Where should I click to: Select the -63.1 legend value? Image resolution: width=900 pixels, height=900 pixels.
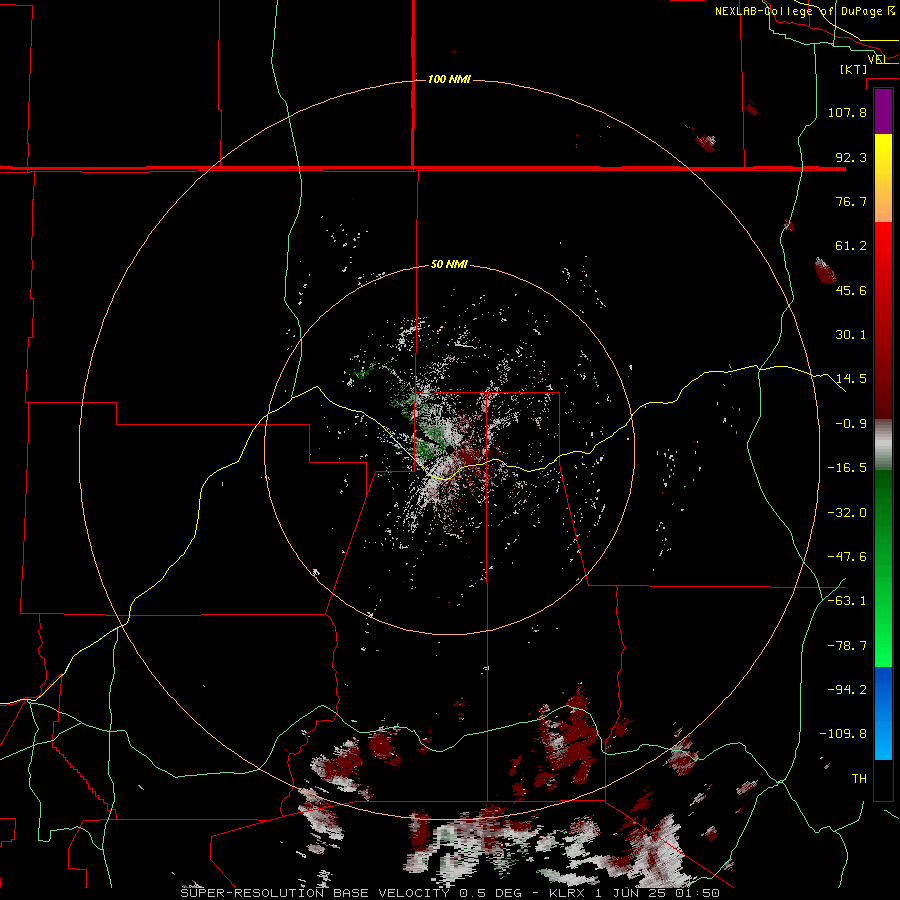847,601
